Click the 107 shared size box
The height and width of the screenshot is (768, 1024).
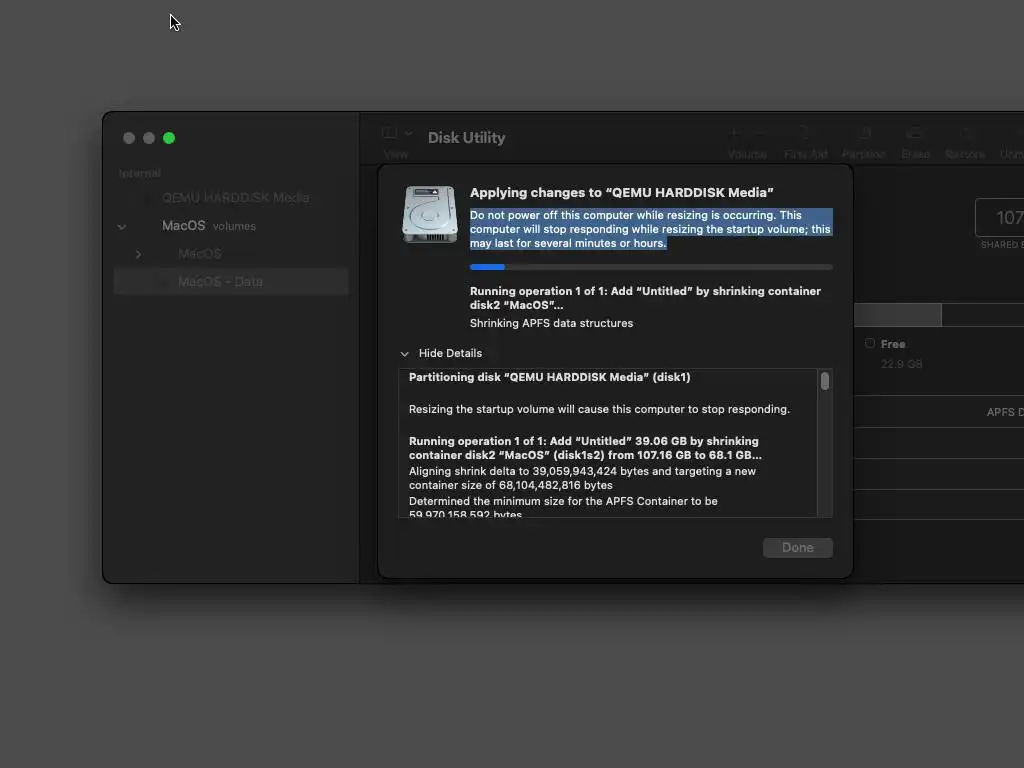tap(1000, 217)
